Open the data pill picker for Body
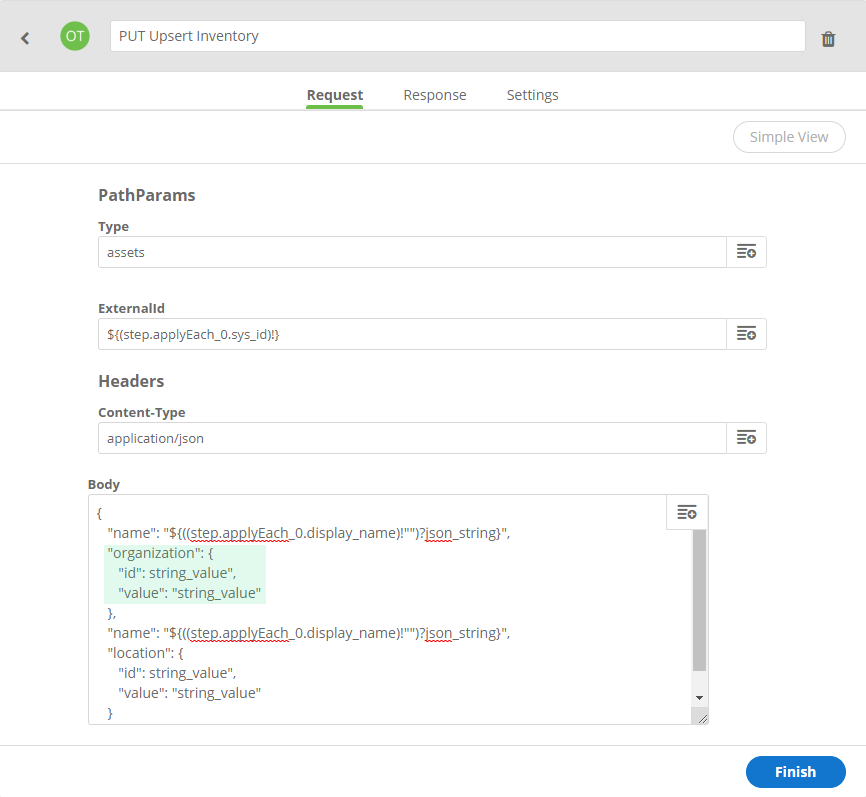 687,511
